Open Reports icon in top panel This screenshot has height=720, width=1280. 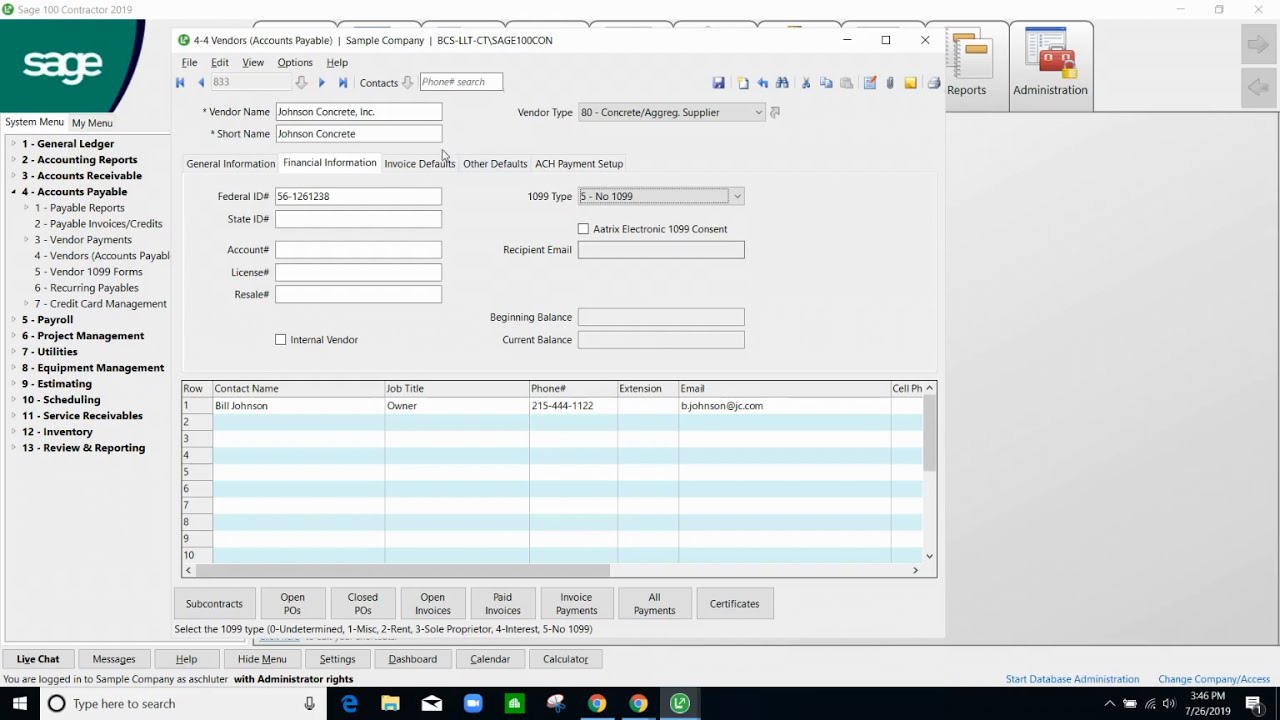(x=966, y=64)
